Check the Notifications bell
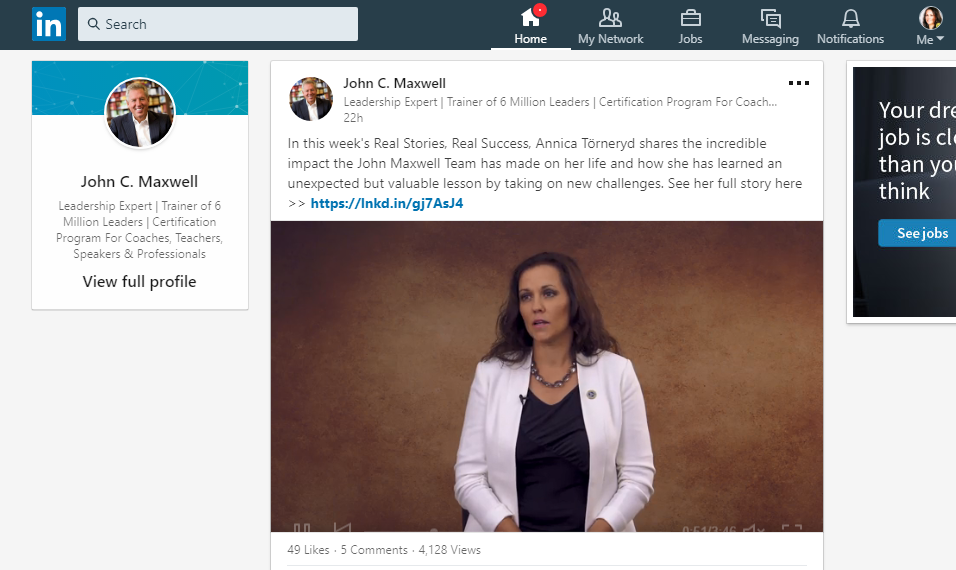 [851, 26]
